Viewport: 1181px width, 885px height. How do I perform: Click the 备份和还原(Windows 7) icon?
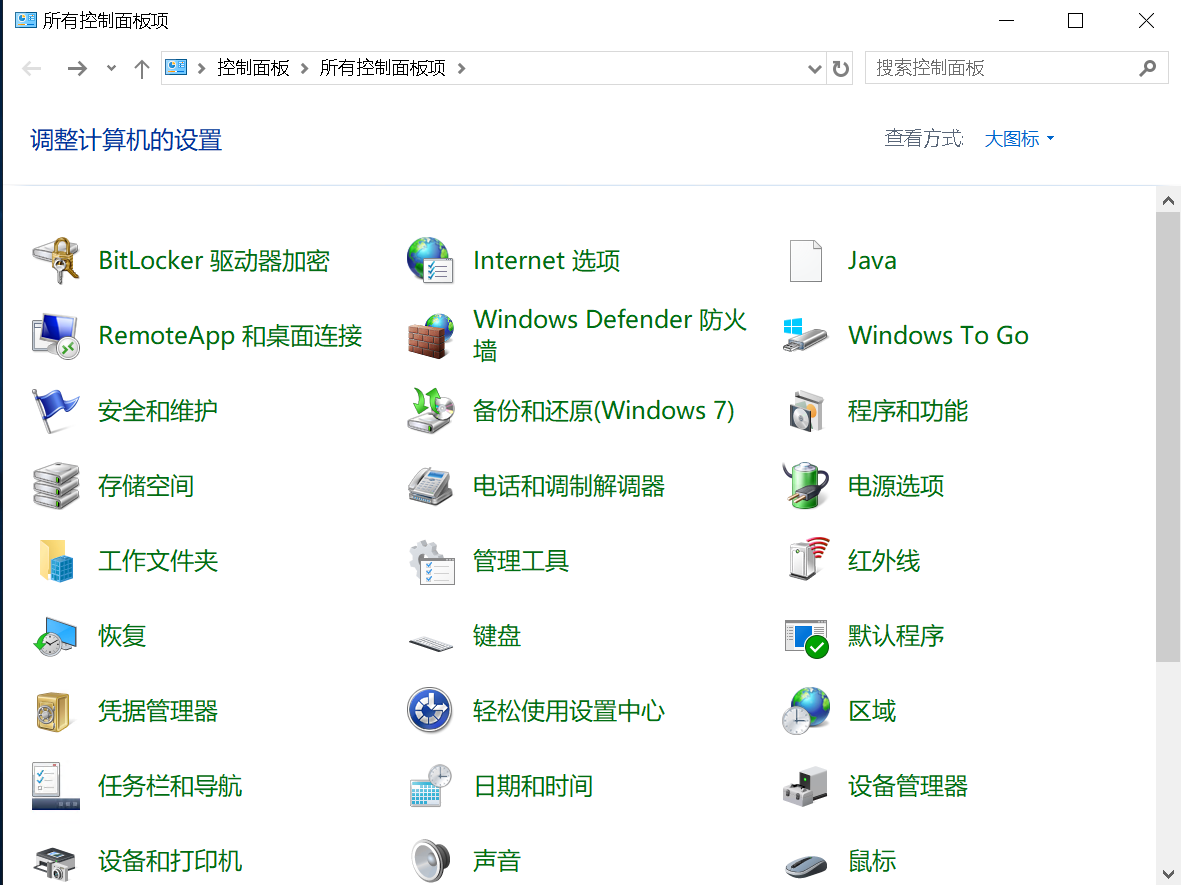point(430,410)
